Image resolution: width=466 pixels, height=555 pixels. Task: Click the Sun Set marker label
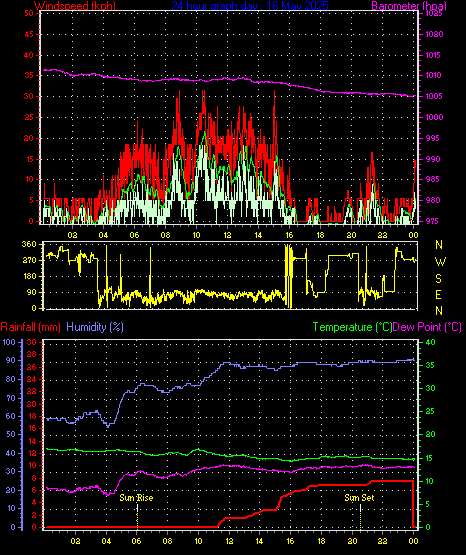[359, 498]
